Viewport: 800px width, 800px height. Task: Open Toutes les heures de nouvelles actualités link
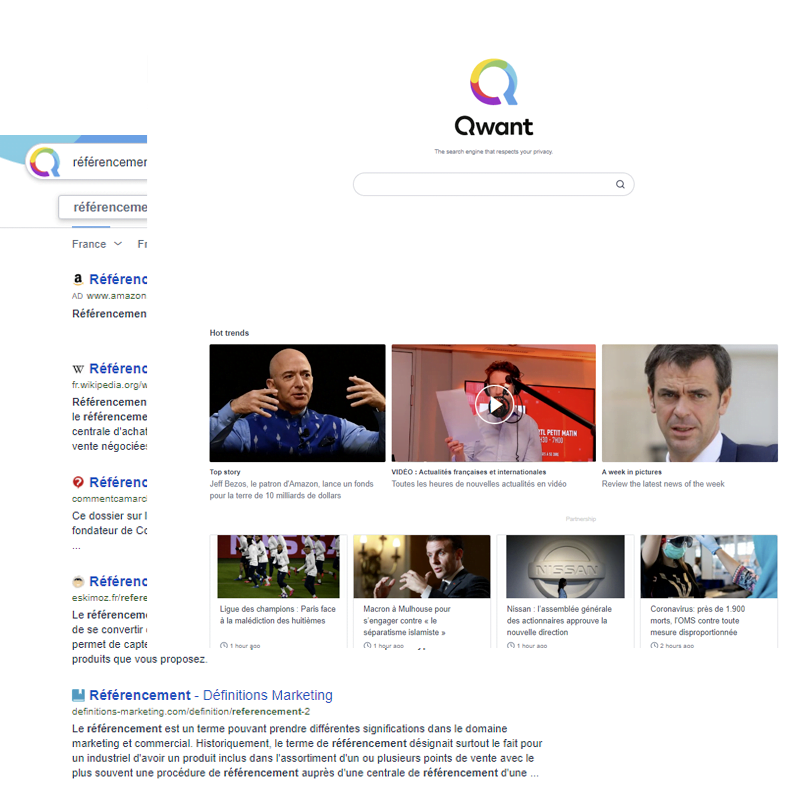click(479, 484)
